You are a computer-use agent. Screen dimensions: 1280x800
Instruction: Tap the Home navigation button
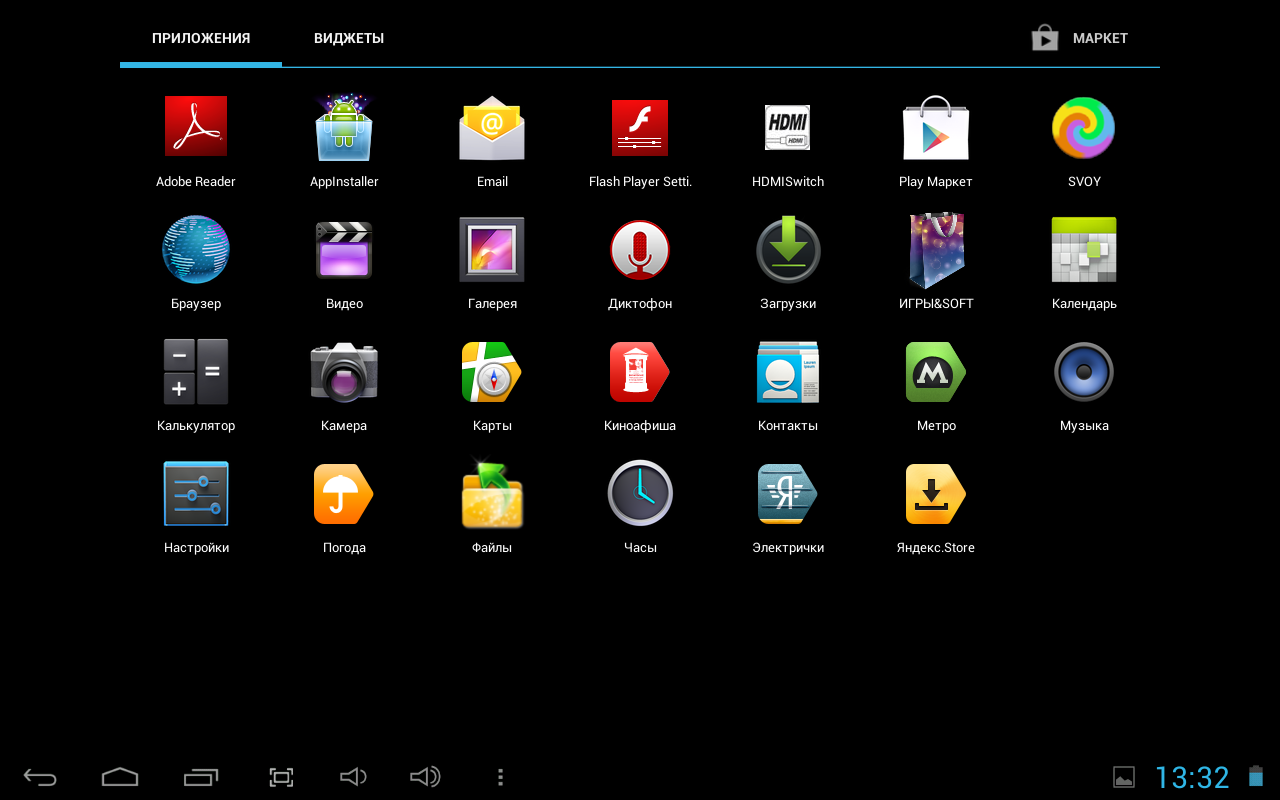point(120,777)
